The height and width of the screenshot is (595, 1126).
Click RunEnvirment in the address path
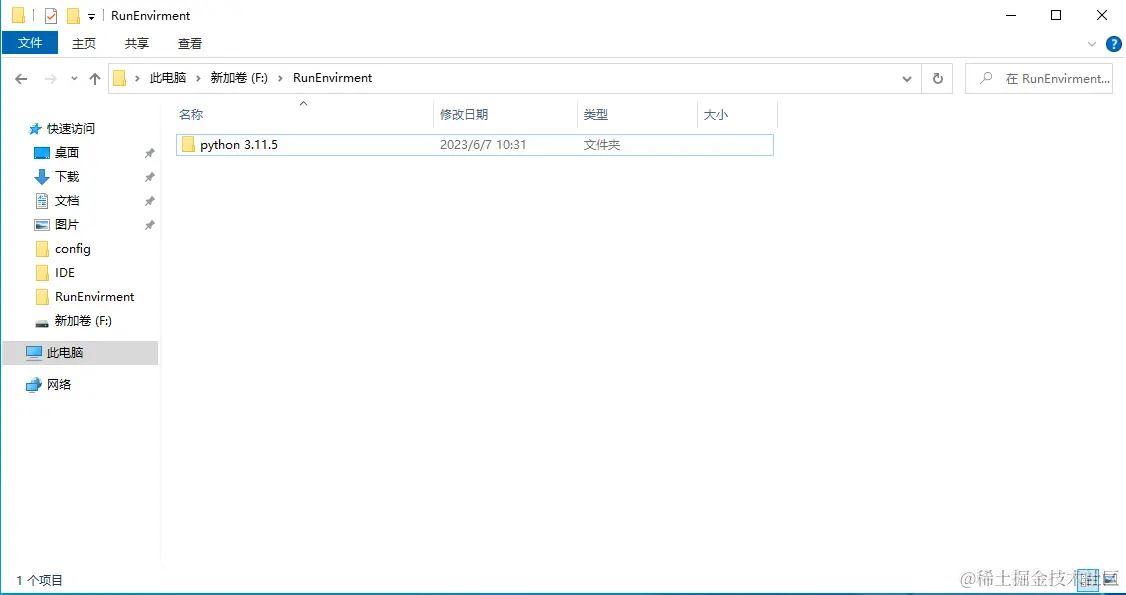pos(332,78)
